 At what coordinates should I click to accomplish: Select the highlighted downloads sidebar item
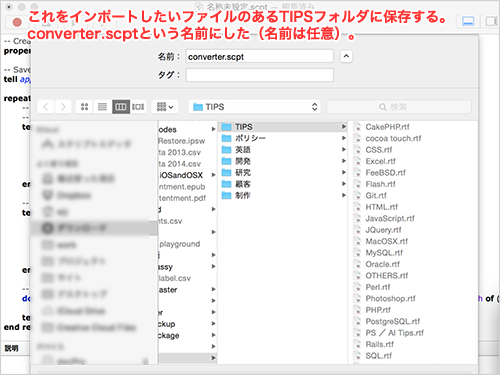tap(94, 228)
